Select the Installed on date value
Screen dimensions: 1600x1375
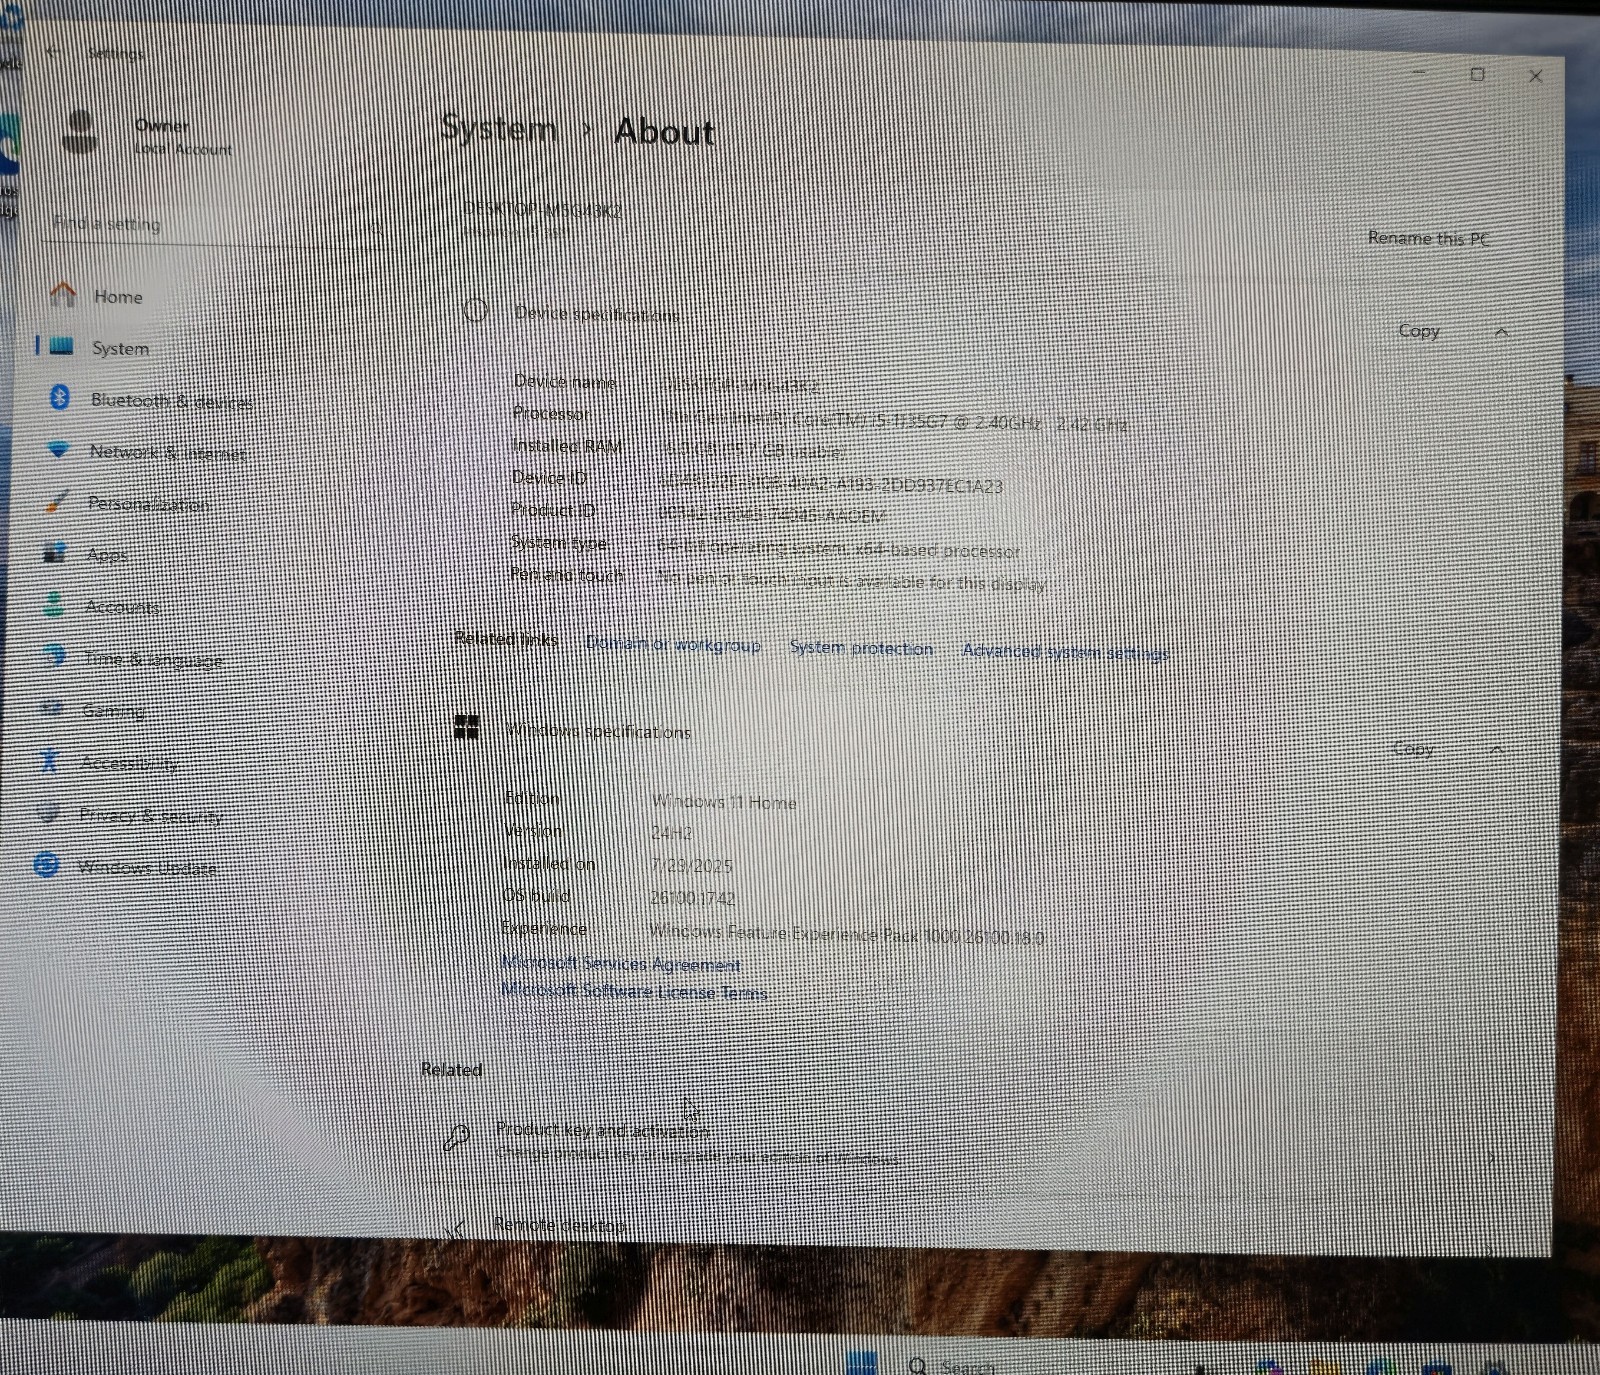(691, 865)
